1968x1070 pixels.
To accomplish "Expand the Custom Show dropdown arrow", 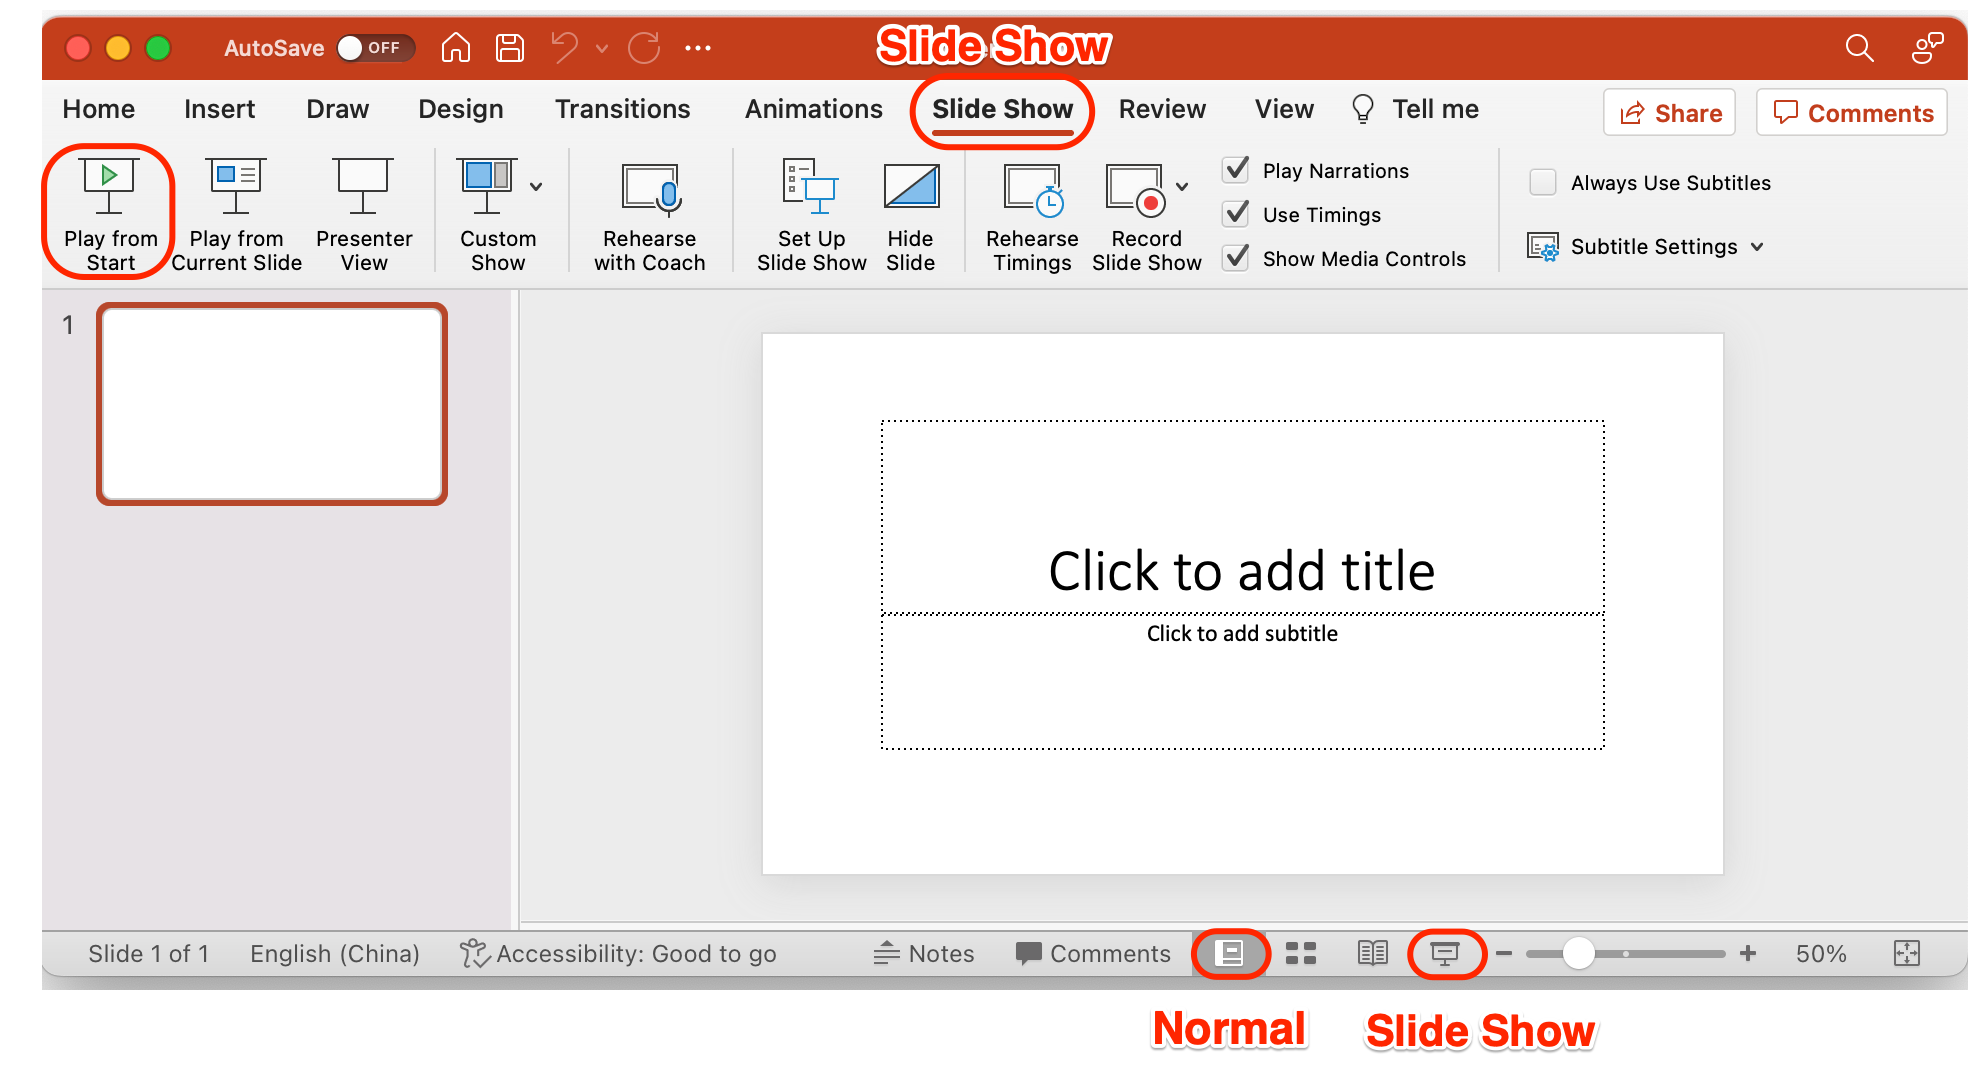I will tap(537, 187).
